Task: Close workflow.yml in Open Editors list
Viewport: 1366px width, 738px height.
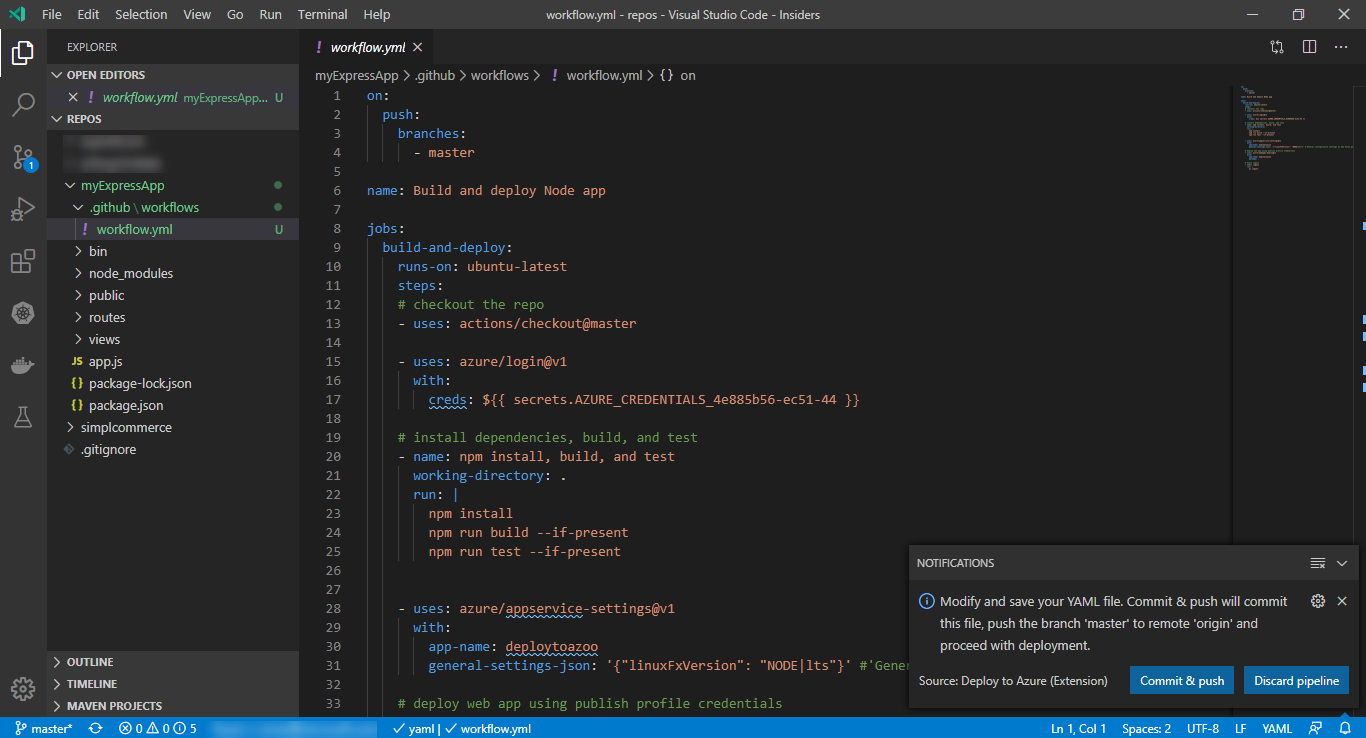Action: (x=73, y=97)
